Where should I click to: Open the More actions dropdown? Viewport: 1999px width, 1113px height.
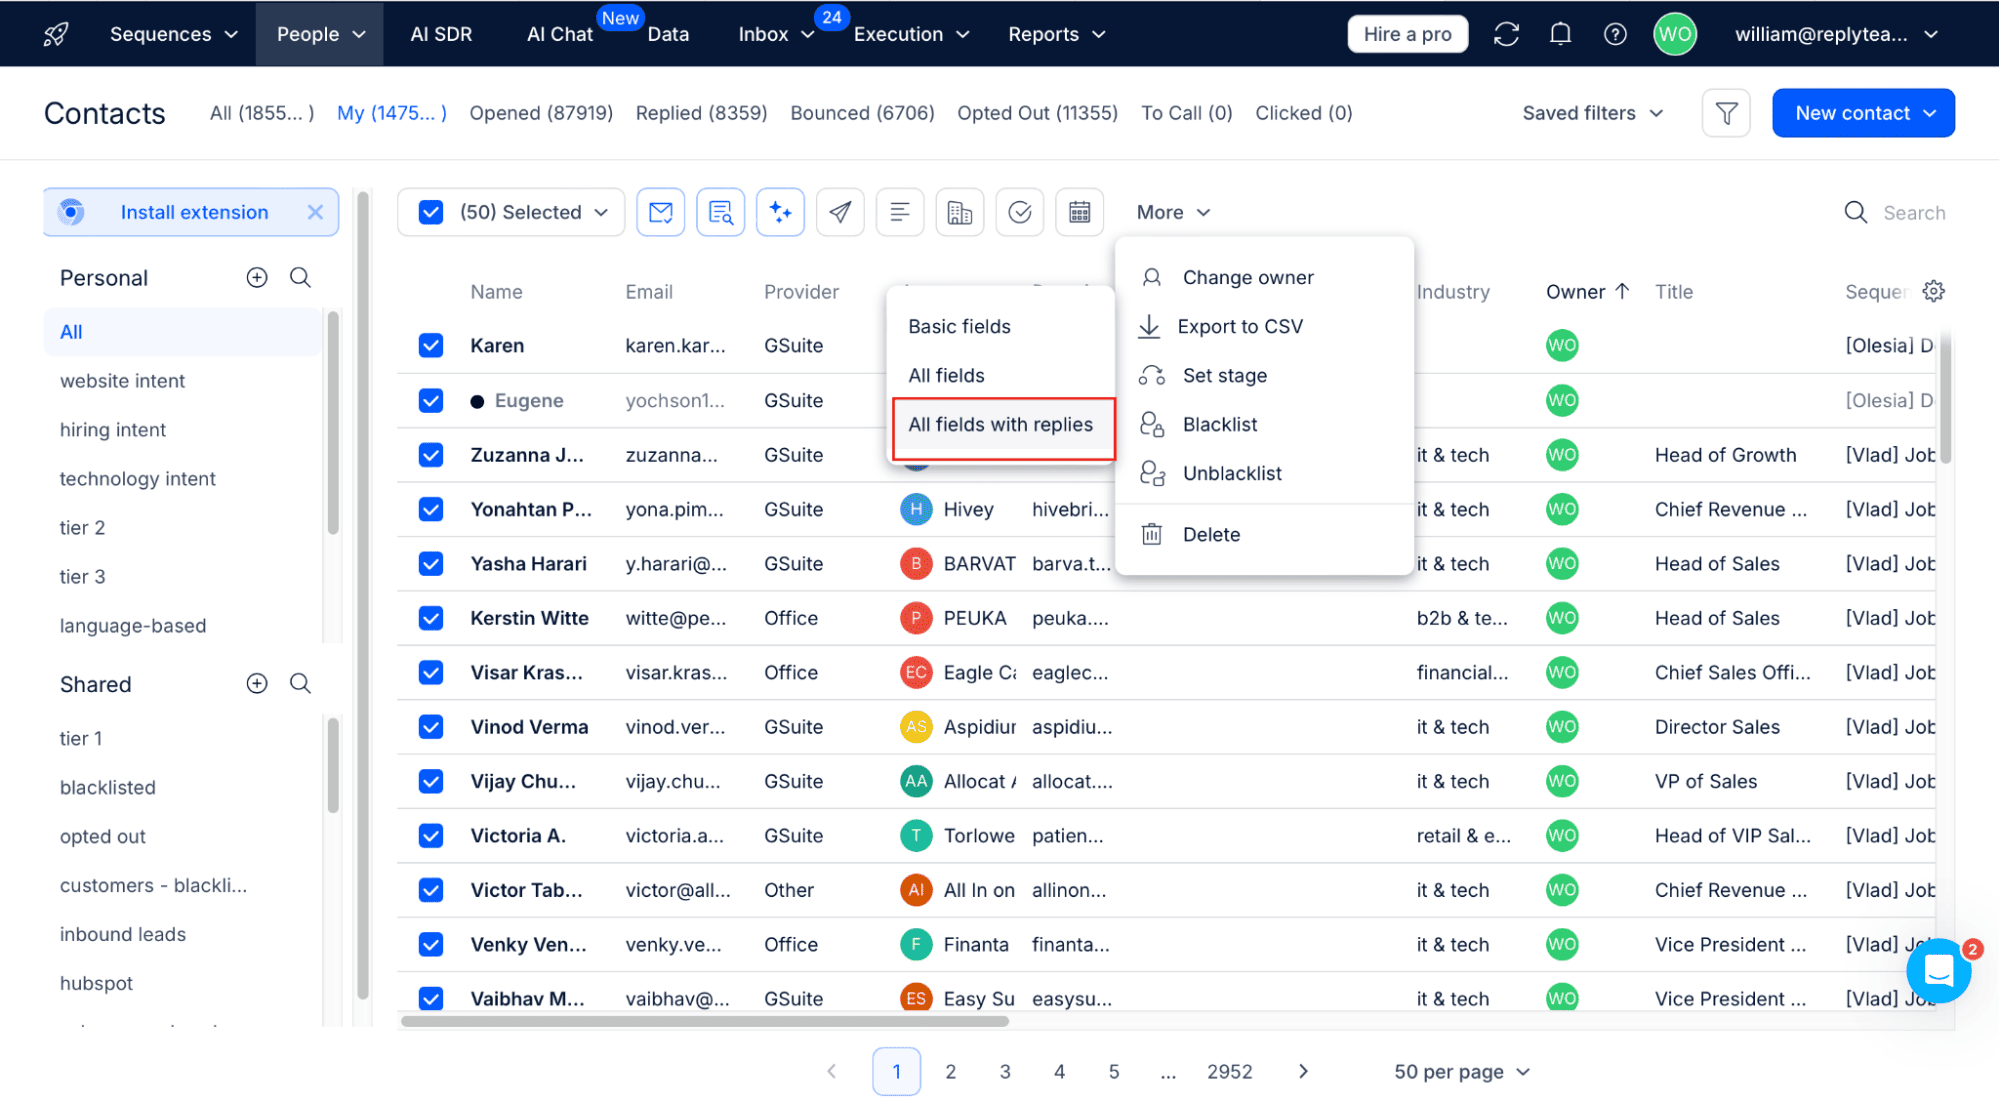(1173, 212)
